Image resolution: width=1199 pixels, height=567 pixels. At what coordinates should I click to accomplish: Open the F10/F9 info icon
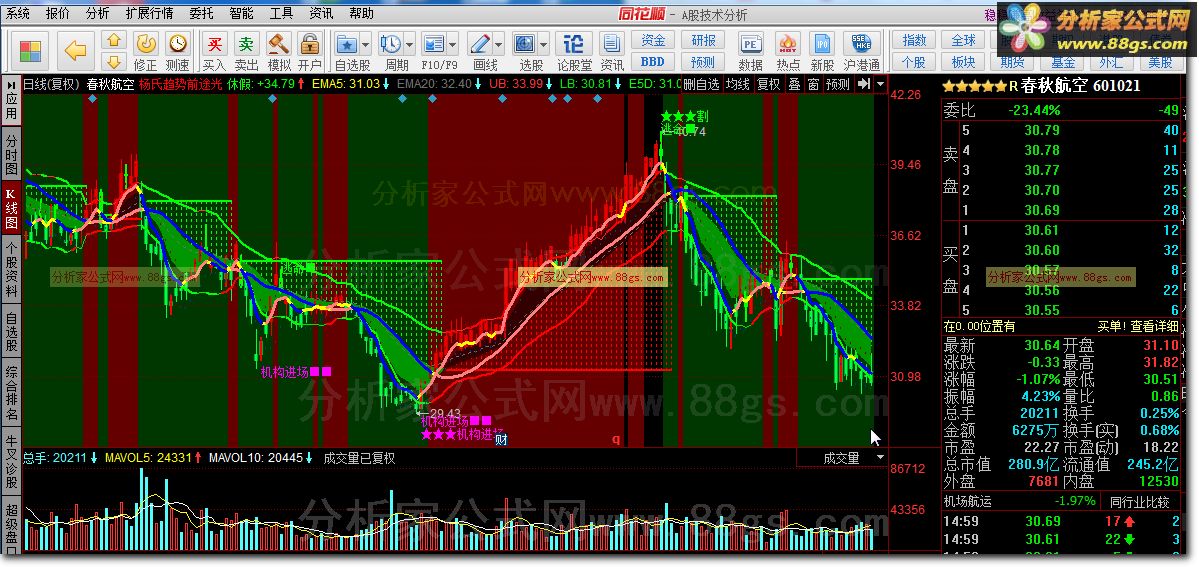(x=434, y=44)
